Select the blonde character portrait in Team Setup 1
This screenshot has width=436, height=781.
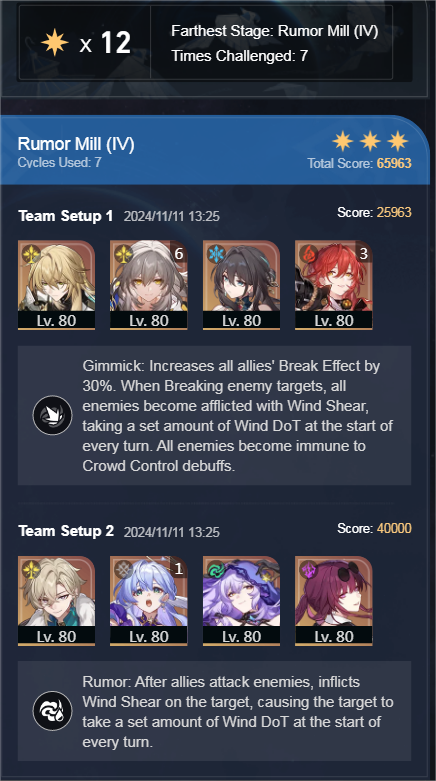tap(56, 285)
